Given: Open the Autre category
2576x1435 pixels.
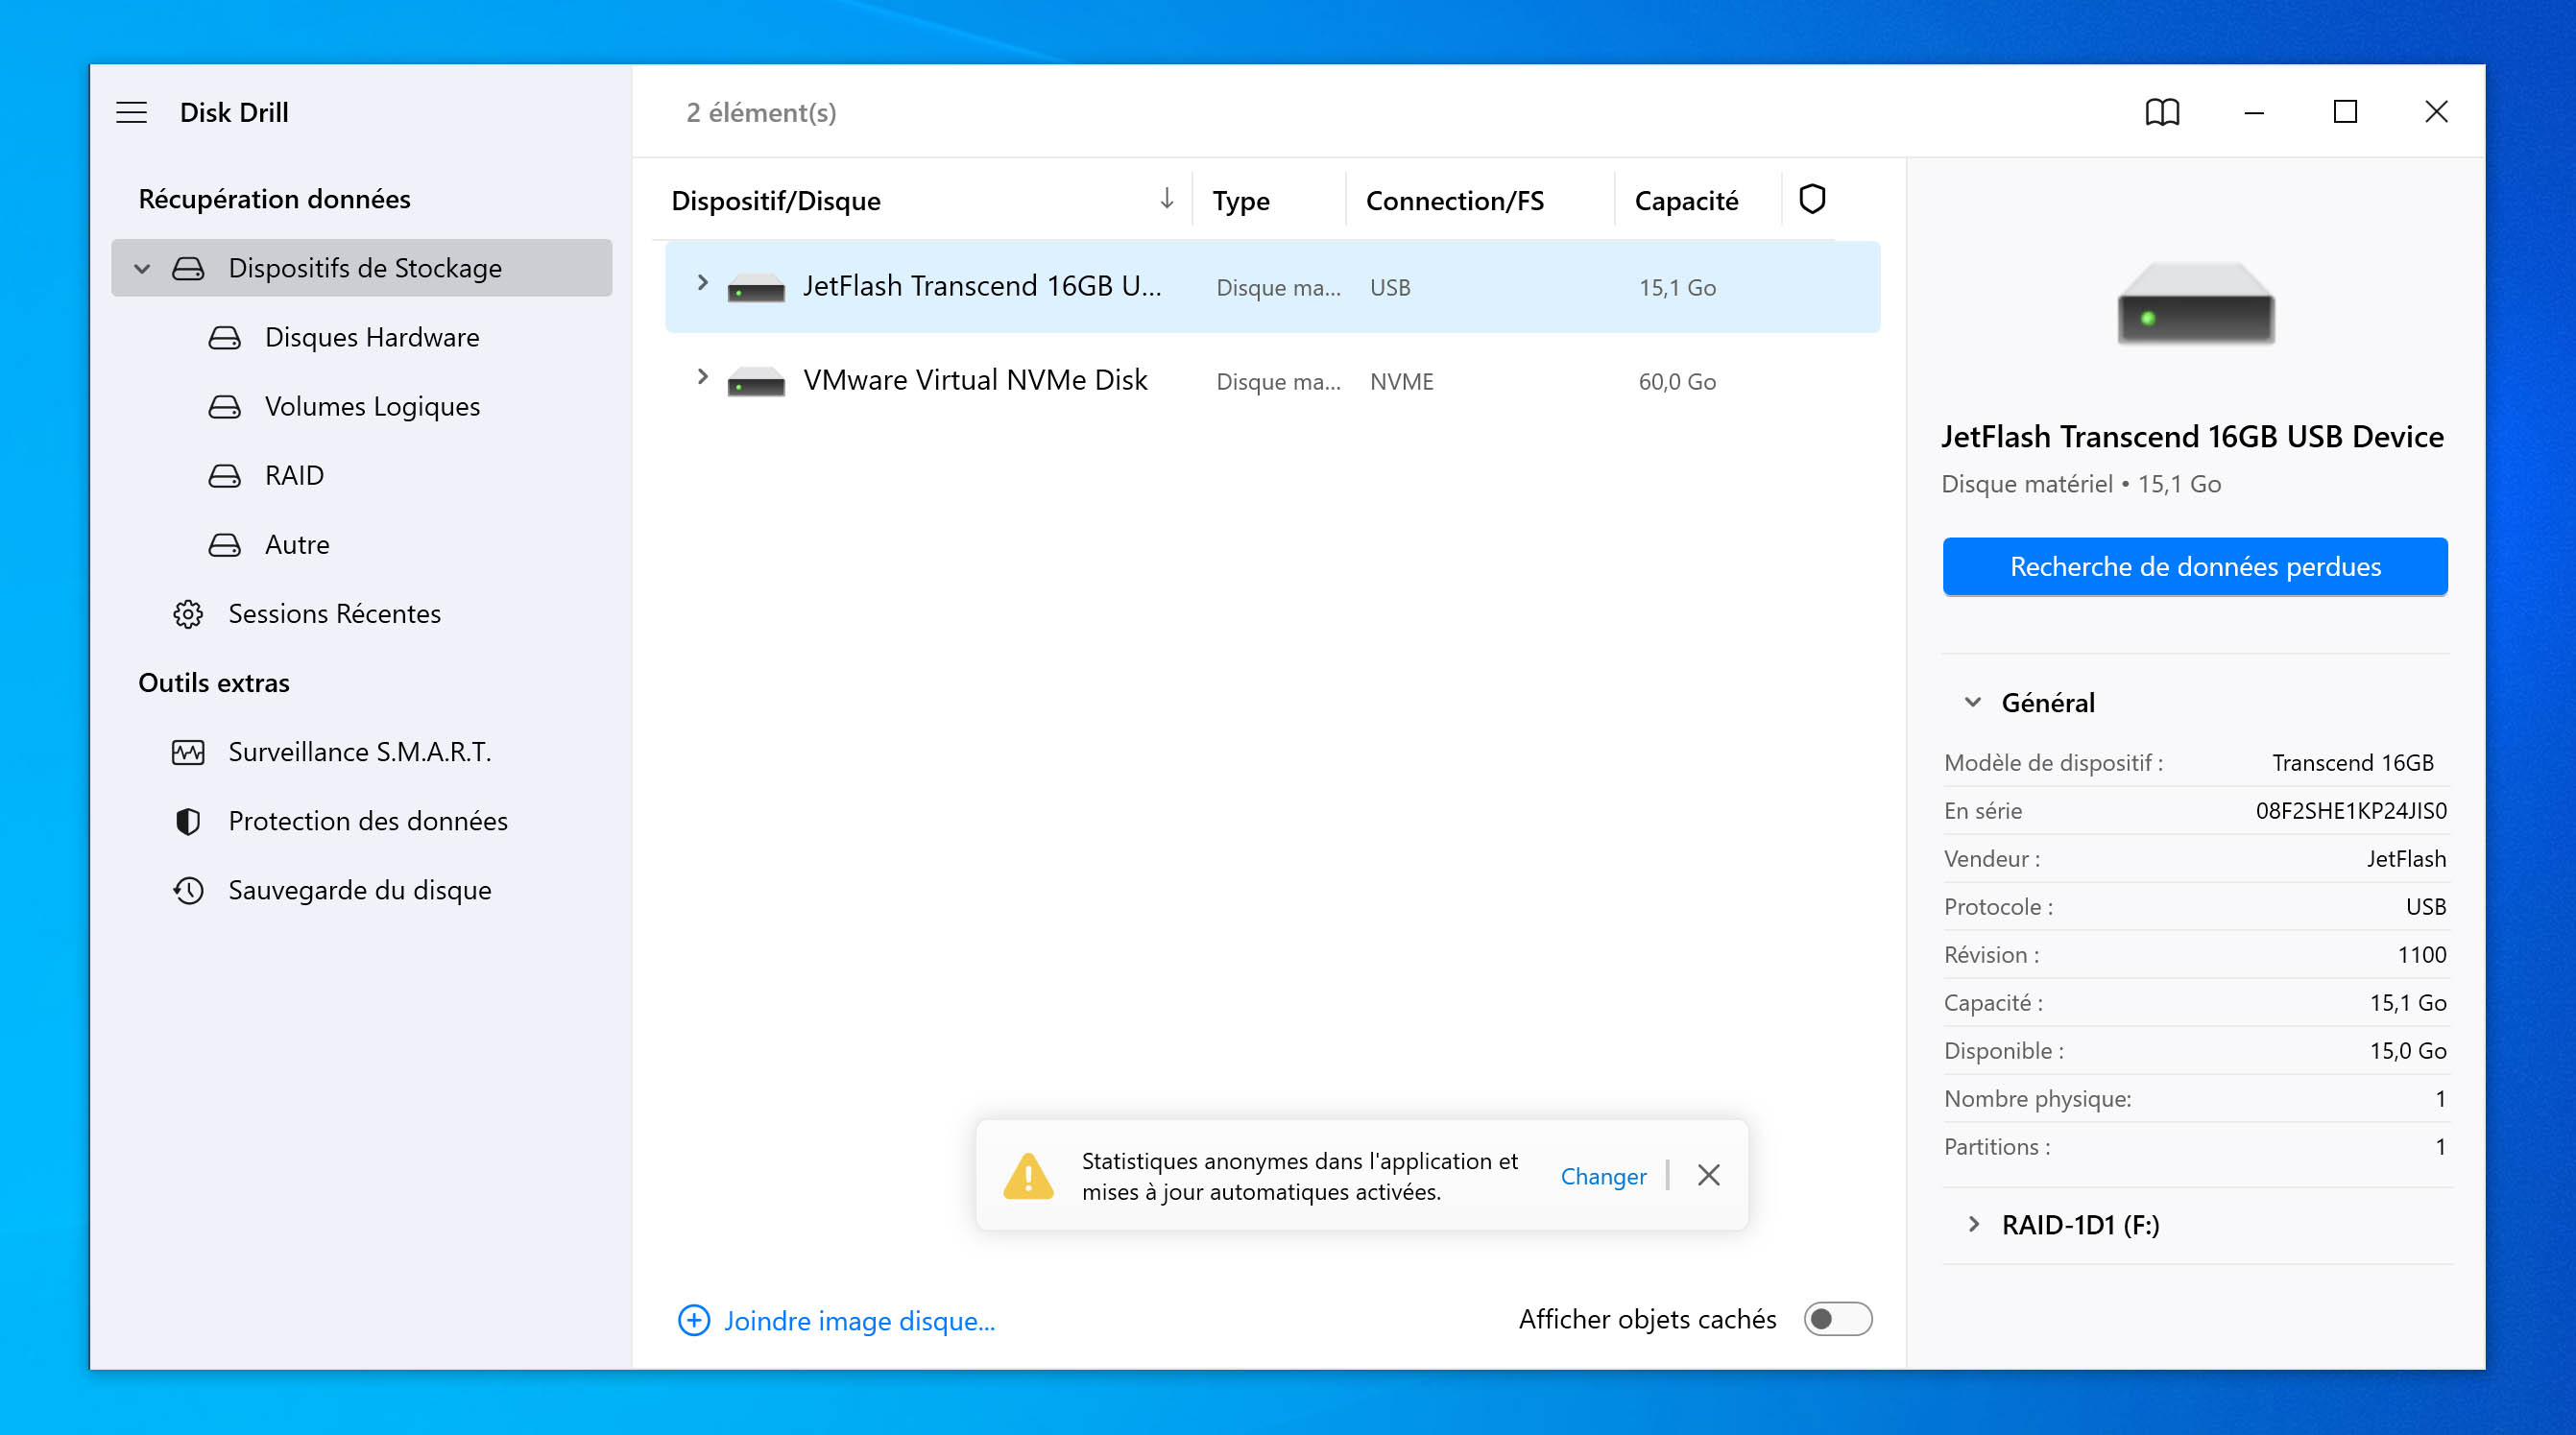Looking at the screenshot, I should 297,544.
